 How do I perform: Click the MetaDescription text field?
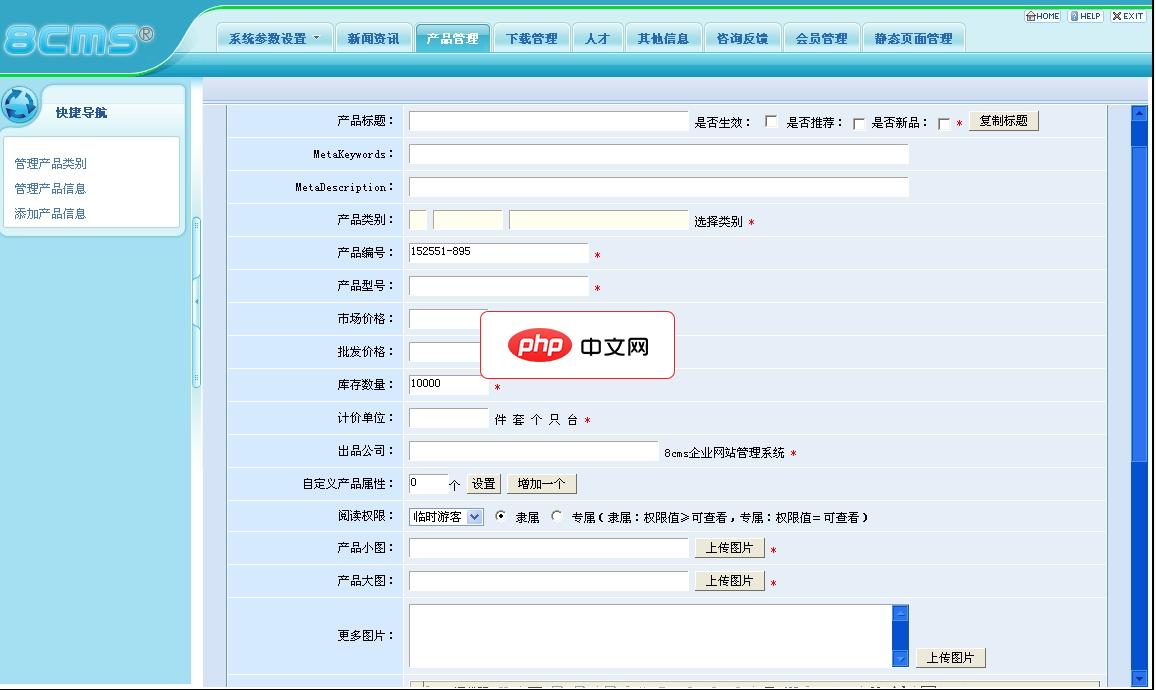658,187
